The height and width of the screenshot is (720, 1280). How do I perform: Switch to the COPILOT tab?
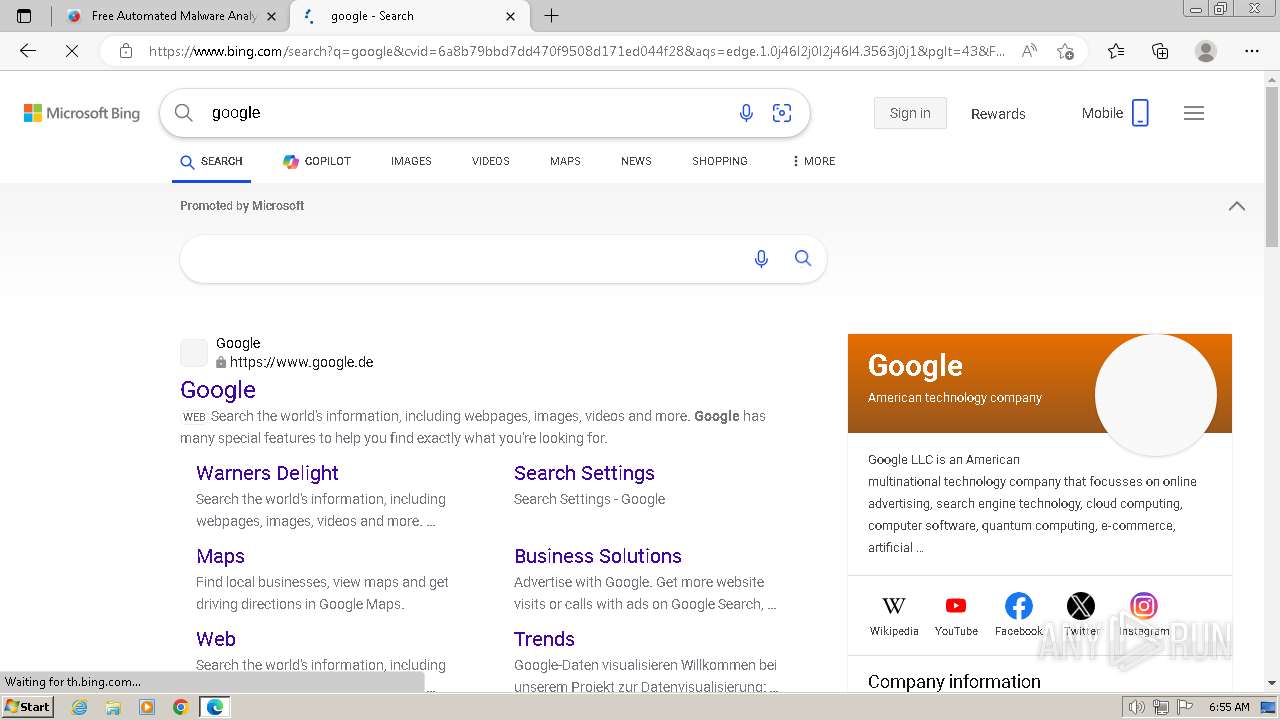317,161
